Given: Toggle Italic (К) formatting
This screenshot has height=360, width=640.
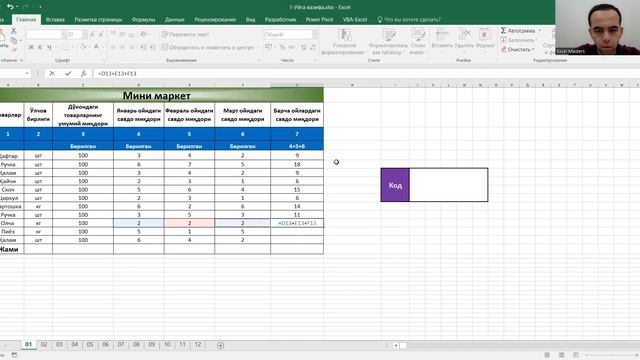Looking at the screenshot, I should point(40,47).
